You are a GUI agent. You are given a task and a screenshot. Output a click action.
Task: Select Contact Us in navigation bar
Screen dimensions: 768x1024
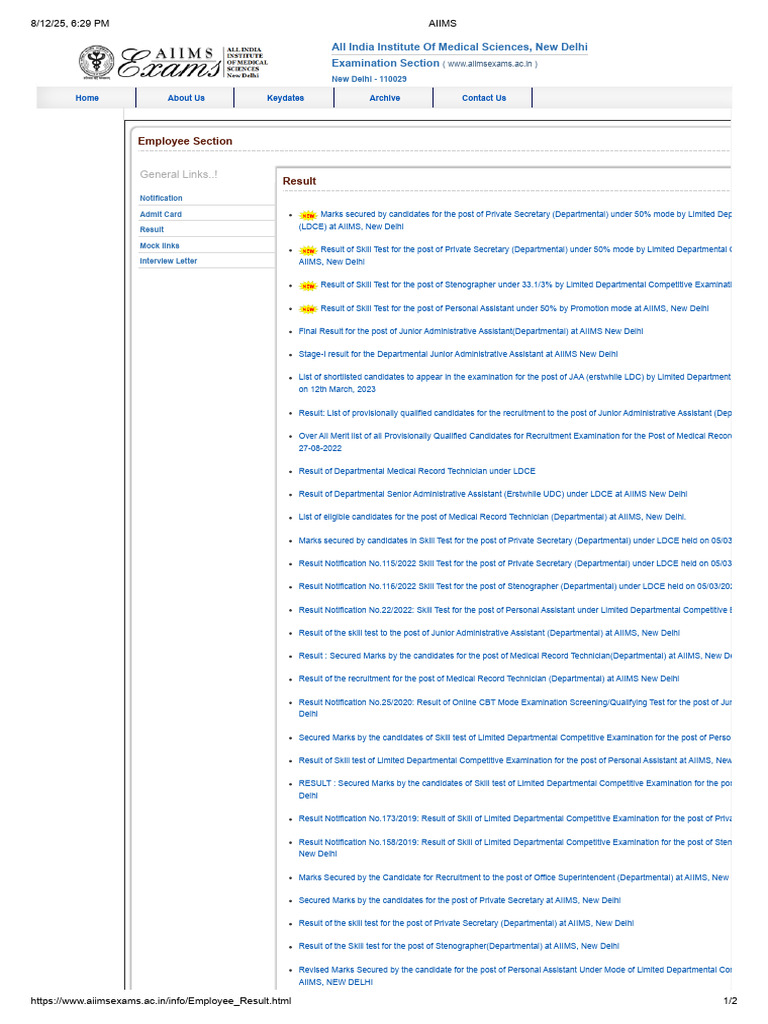(x=484, y=98)
